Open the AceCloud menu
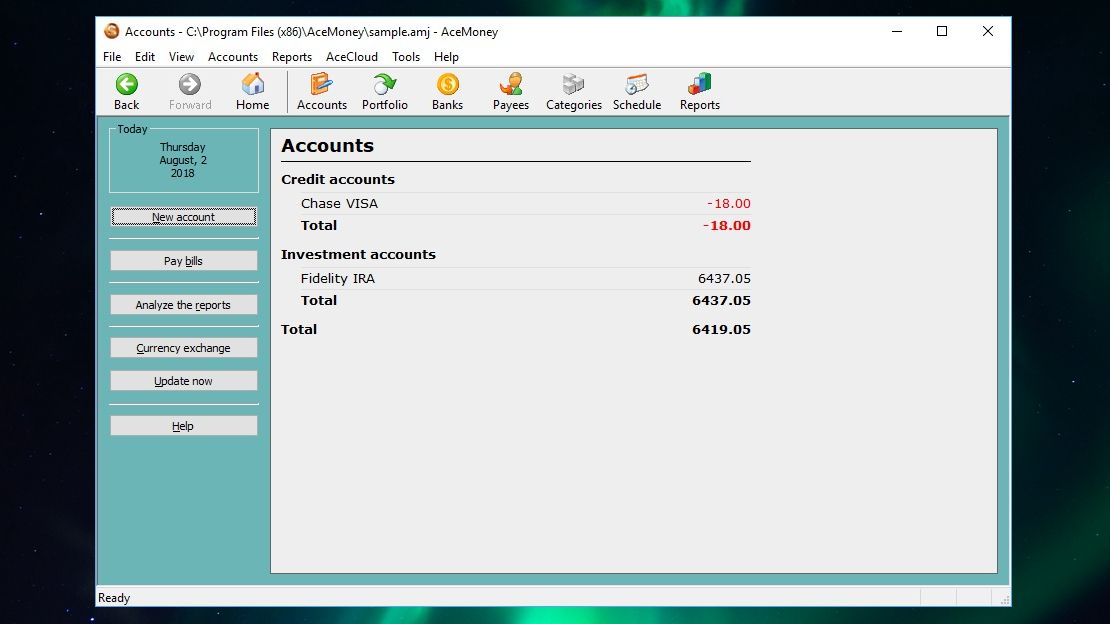This screenshot has width=1110, height=624. (x=352, y=57)
